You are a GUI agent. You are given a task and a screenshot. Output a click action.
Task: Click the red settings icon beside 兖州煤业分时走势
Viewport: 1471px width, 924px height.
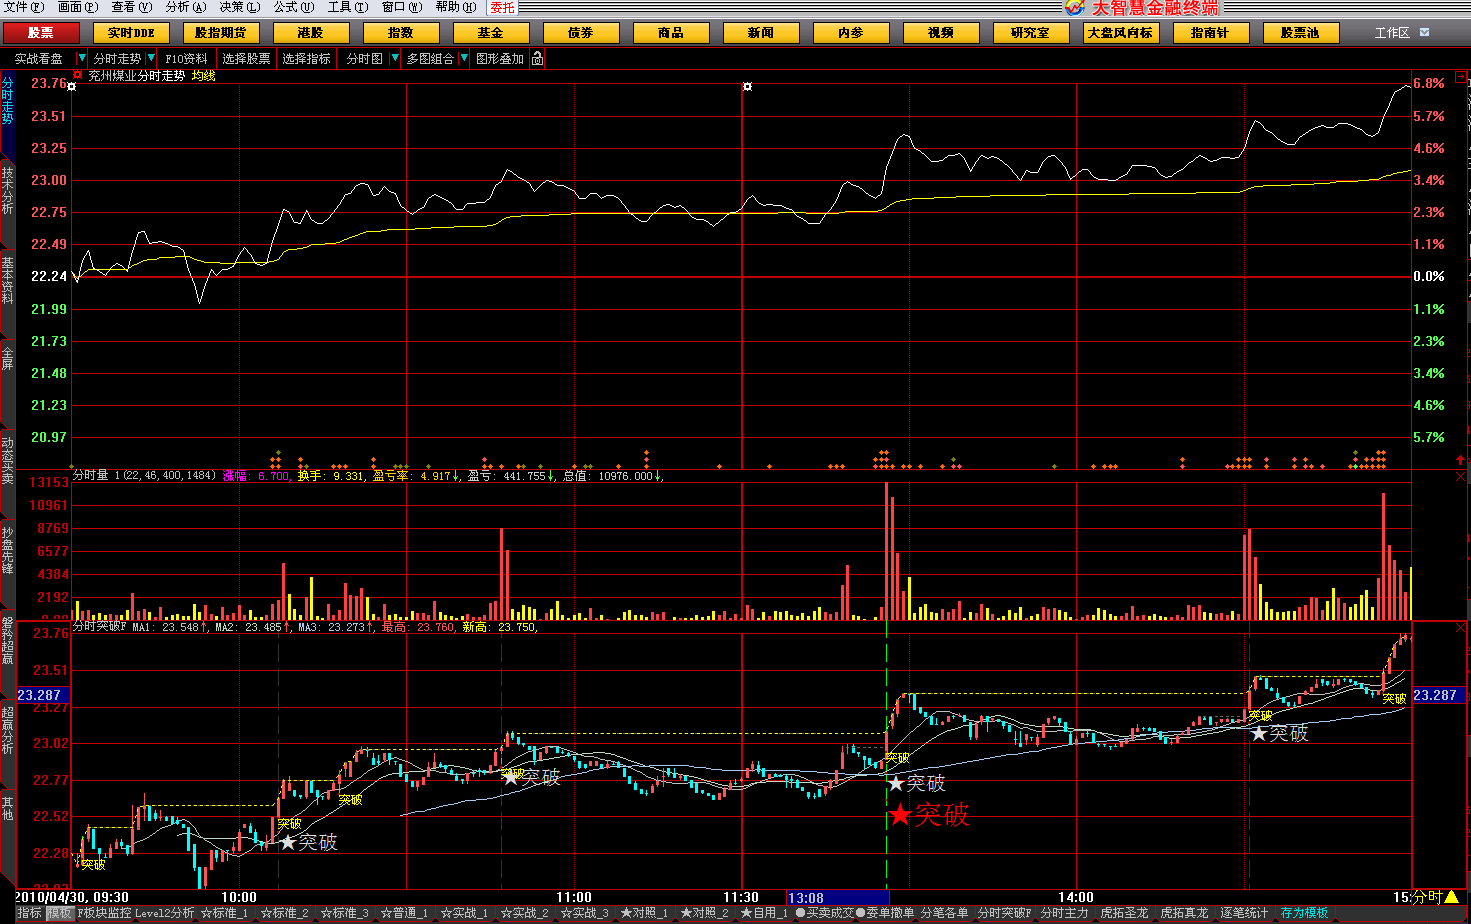click(78, 75)
